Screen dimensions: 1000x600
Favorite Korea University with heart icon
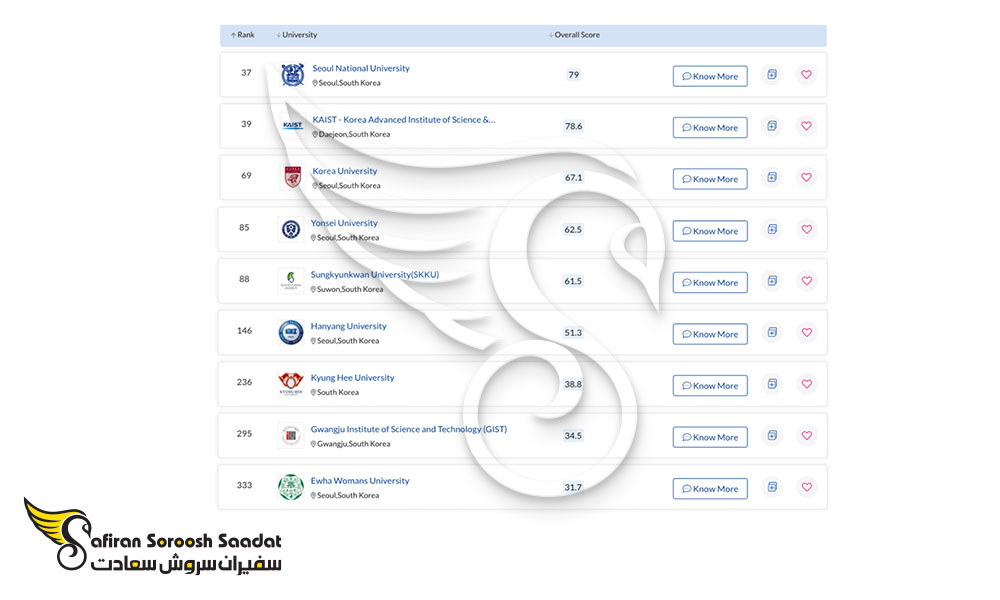[806, 177]
